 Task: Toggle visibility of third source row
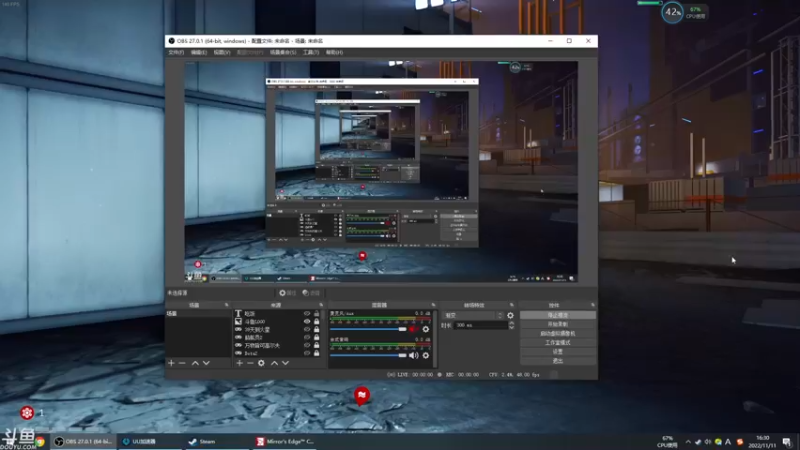point(307,330)
